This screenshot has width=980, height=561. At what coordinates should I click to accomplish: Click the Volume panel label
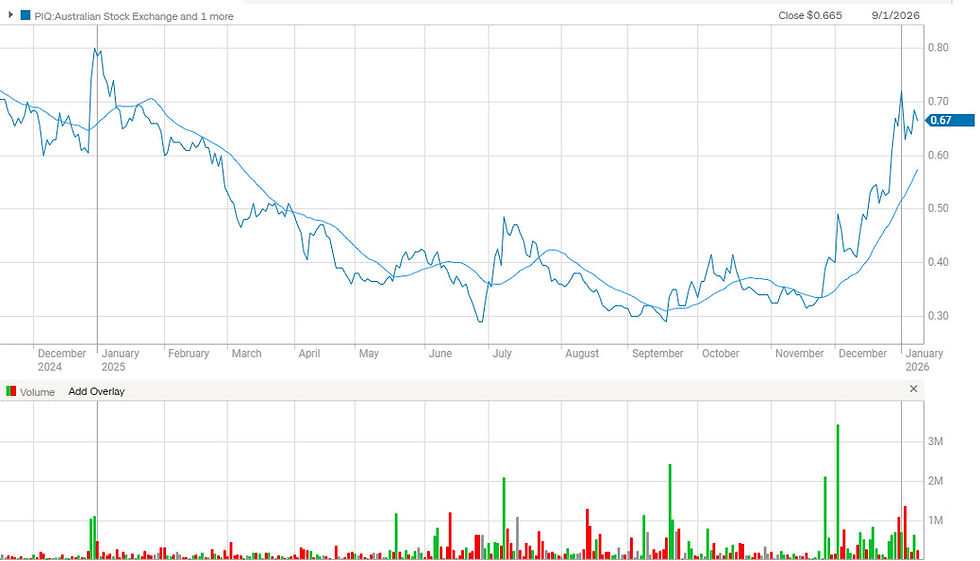pos(38,392)
